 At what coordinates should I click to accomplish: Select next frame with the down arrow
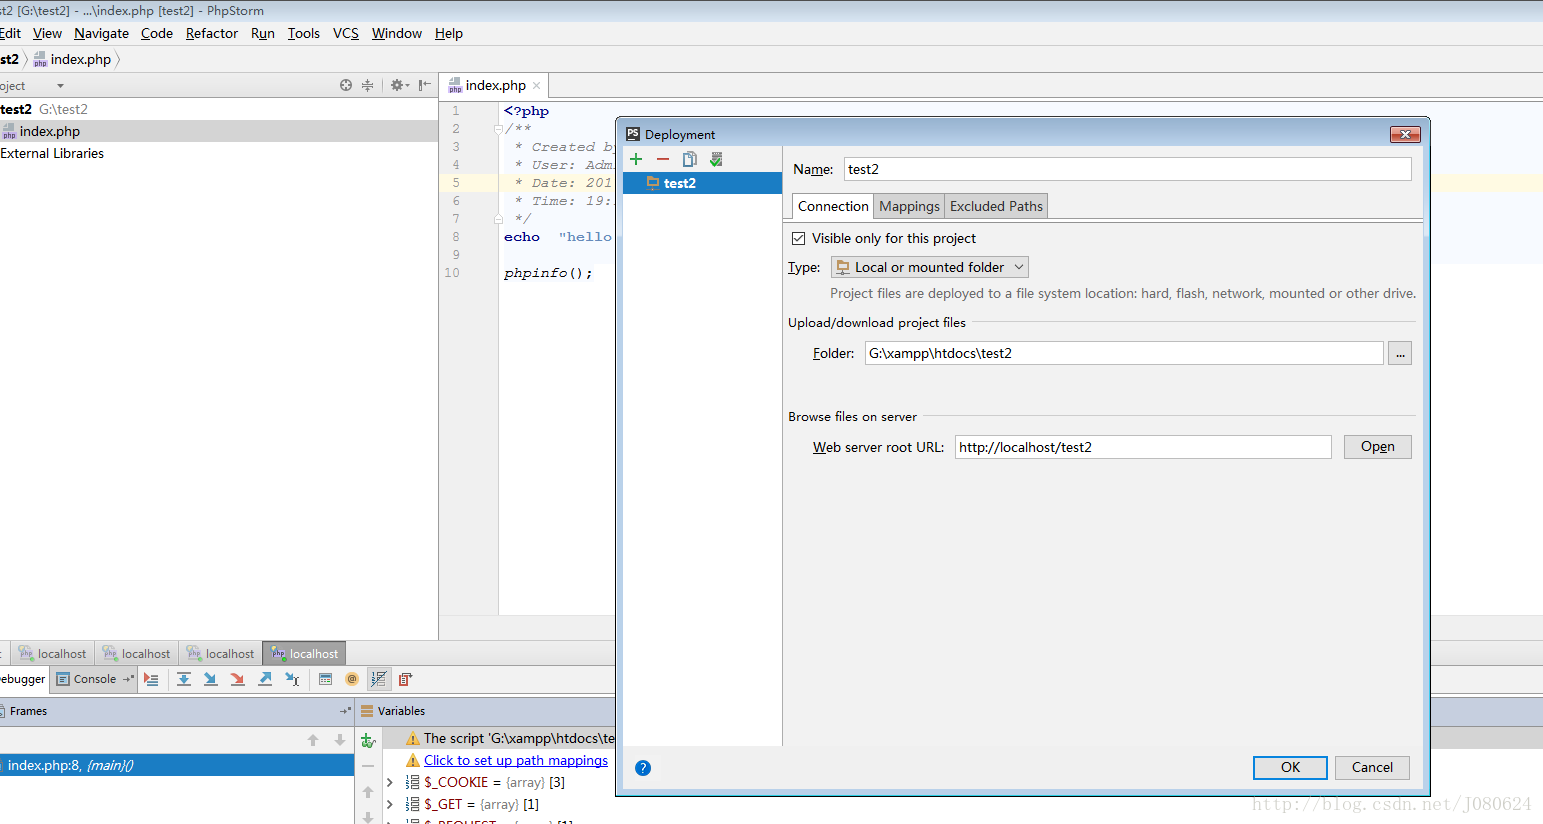340,740
